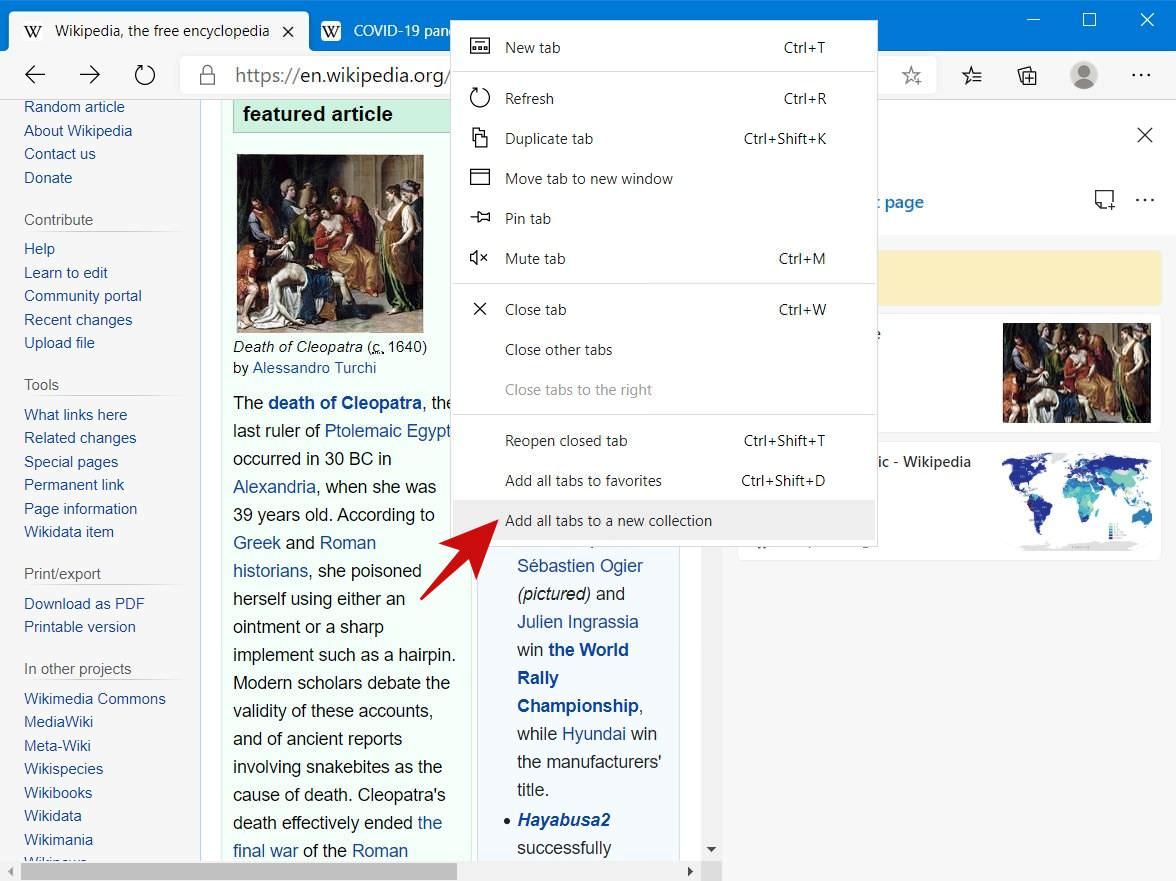Open the Wikispecies link
Viewport: 1176px width, 881px height.
pos(64,769)
